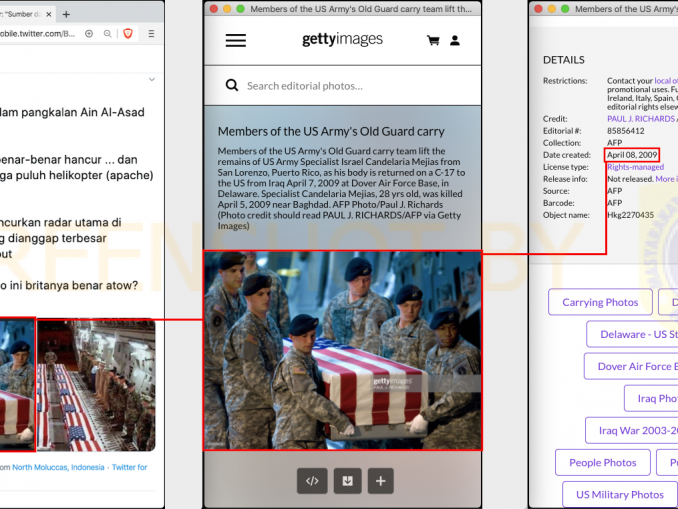Click the Brave shield icon
The width and height of the screenshot is (678, 509).
point(128,33)
